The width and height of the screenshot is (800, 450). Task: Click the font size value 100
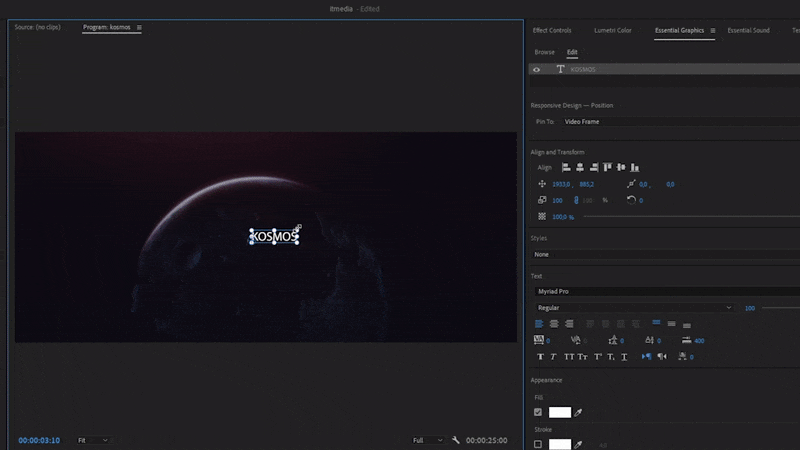coord(749,308)
